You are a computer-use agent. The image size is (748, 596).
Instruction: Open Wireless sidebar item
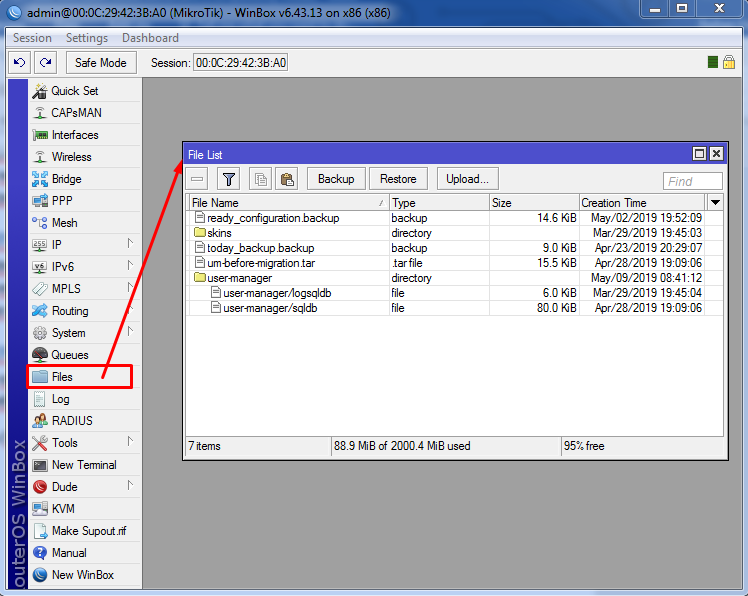pos(86,157)
